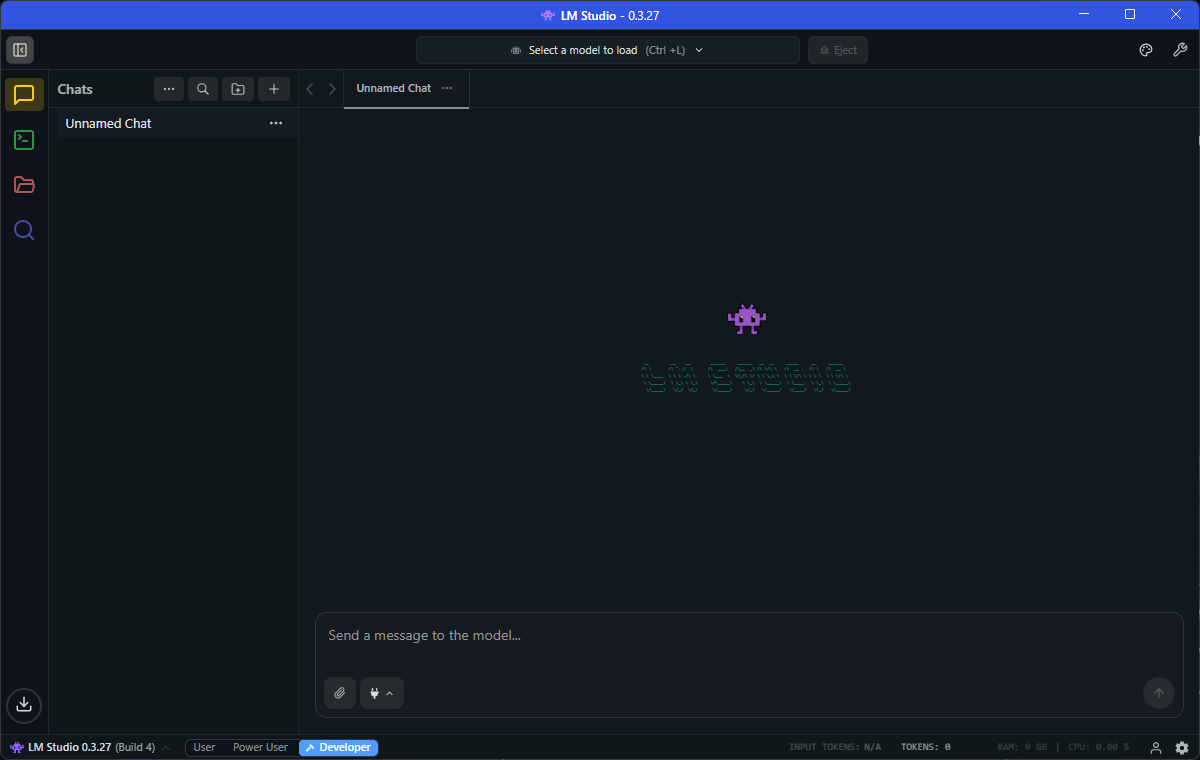This screenshot has width=1200, height=760.
Task: Open the wrench settings icon at top right
Action: 1179,50
